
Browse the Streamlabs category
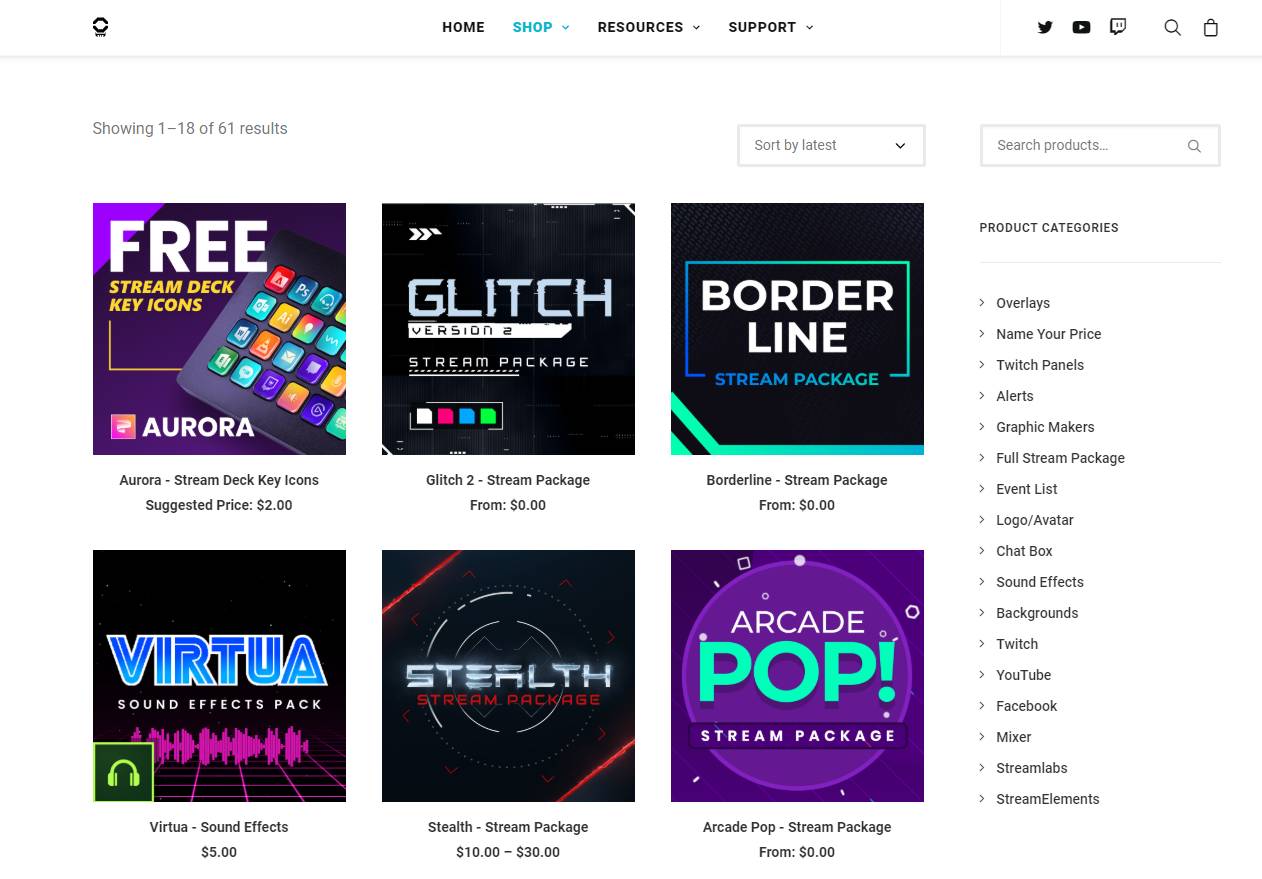[x=1032, y=768]
